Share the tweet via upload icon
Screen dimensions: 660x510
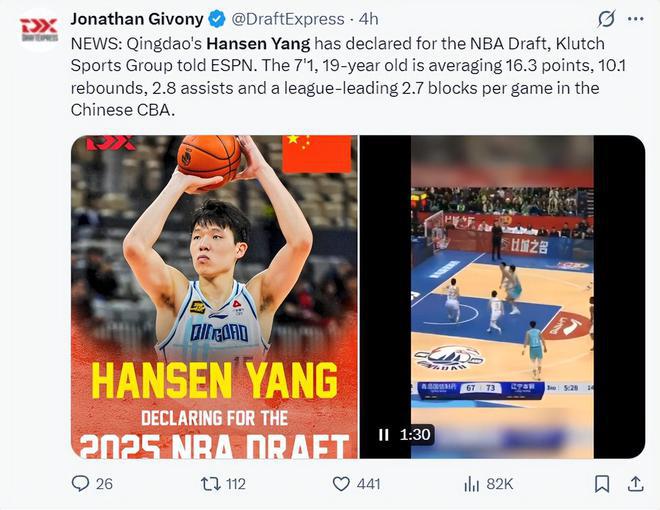[636, 484]
